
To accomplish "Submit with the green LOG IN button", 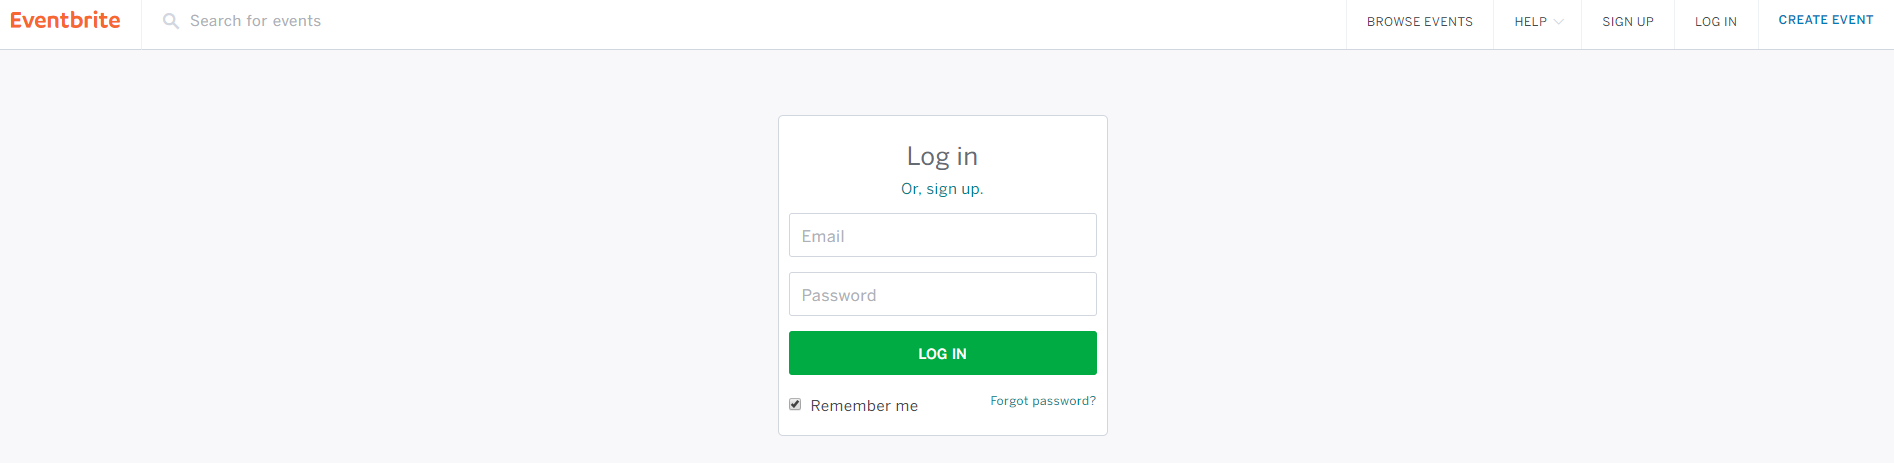I will coord(942,353).
